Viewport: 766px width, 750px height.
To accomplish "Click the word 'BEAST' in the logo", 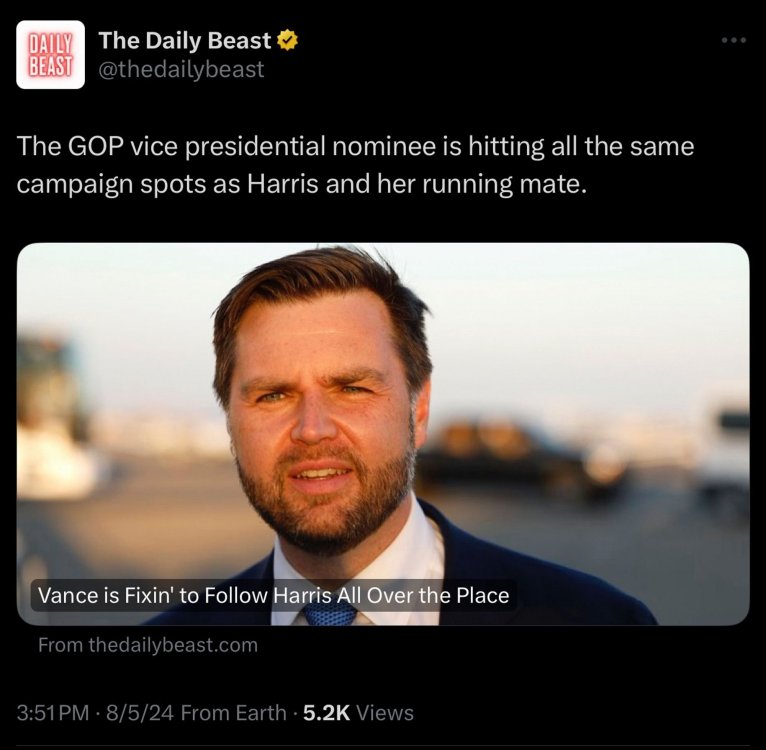I will tap(51, 67).
